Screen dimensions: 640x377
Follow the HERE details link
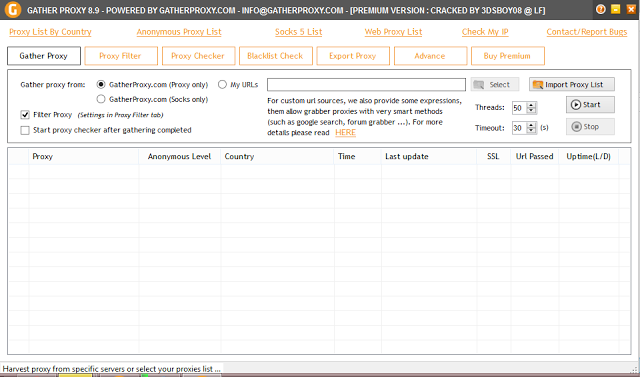point(345,133)
